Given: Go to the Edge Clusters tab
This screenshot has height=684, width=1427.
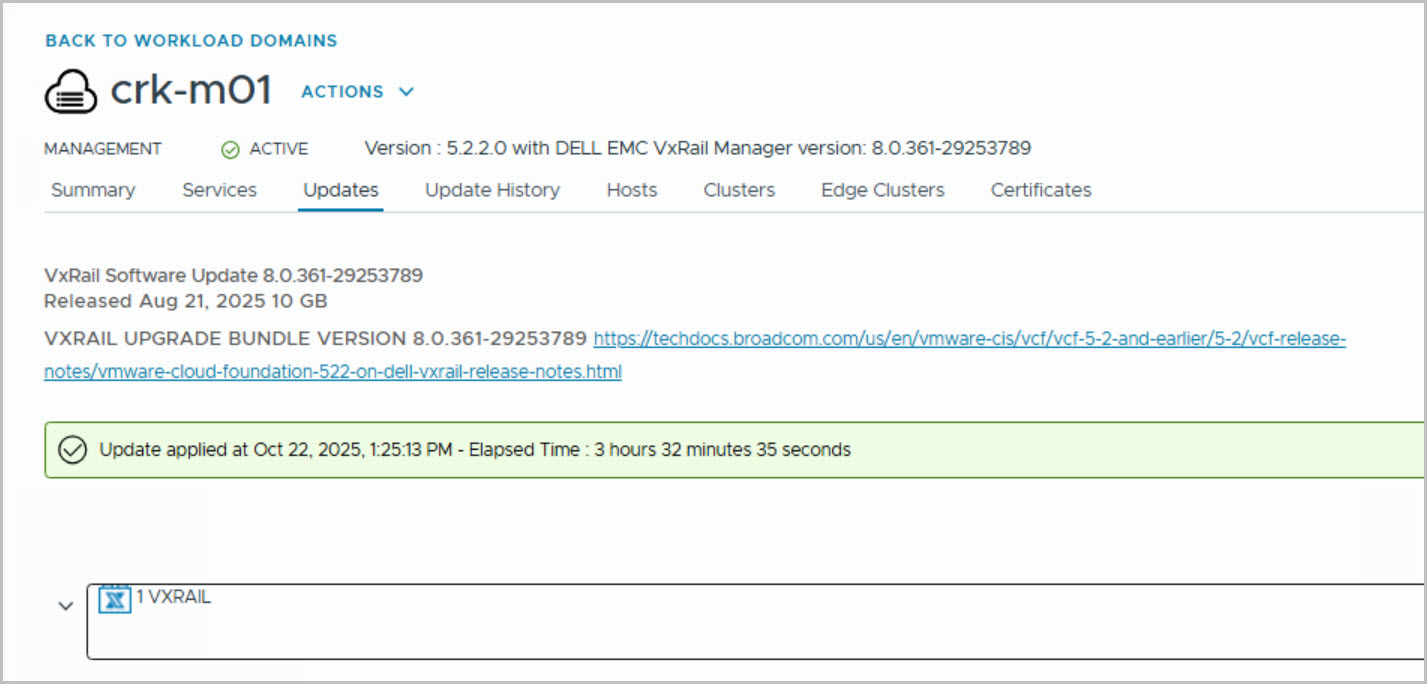Looking at the screenshot, I should coord(882,190).
